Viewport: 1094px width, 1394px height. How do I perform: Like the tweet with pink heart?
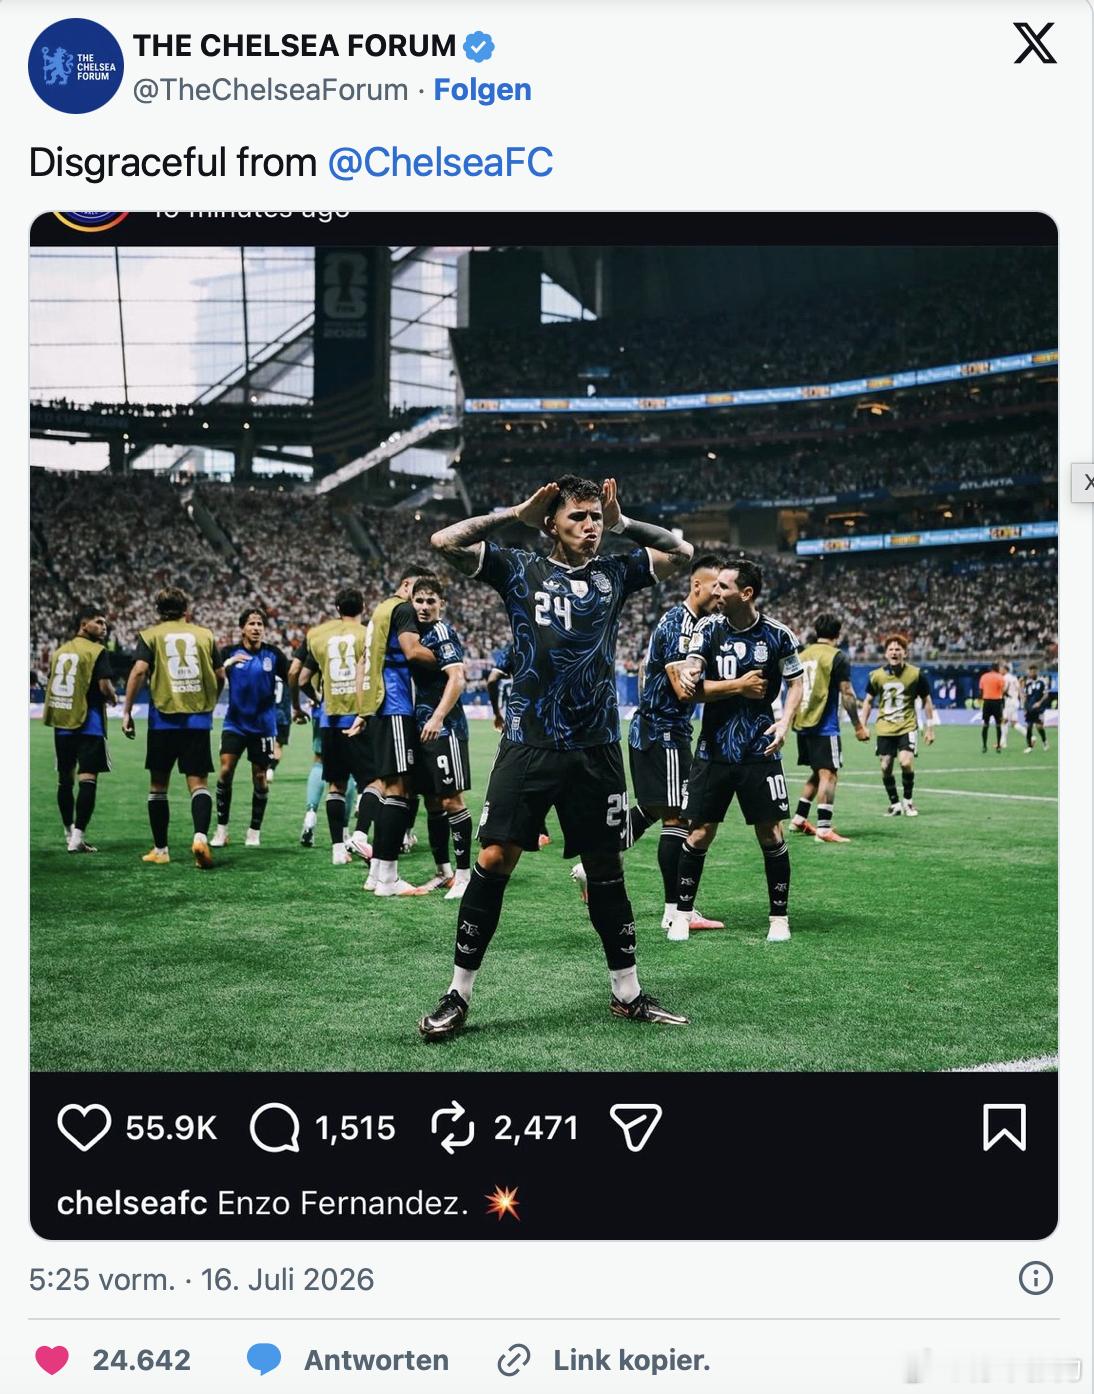(52, 1360)
